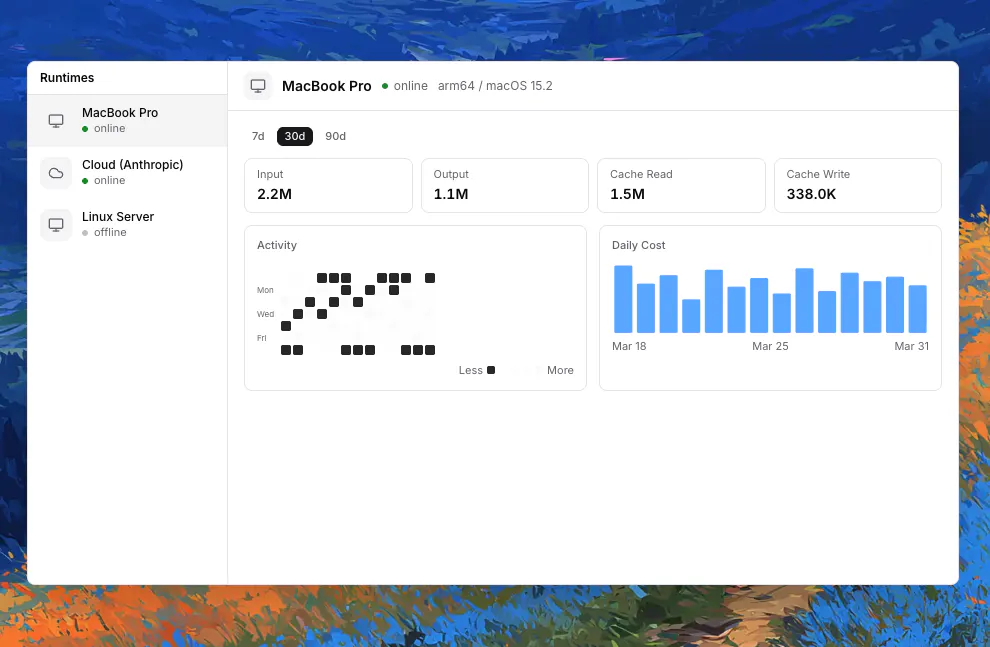
Task: Click the monitor icon in the header
Action: tap(258, 86)
